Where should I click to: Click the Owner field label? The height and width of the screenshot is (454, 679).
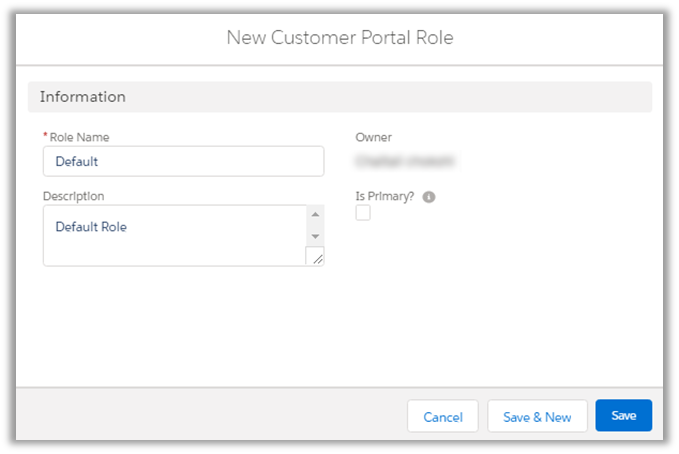(374, 136)
